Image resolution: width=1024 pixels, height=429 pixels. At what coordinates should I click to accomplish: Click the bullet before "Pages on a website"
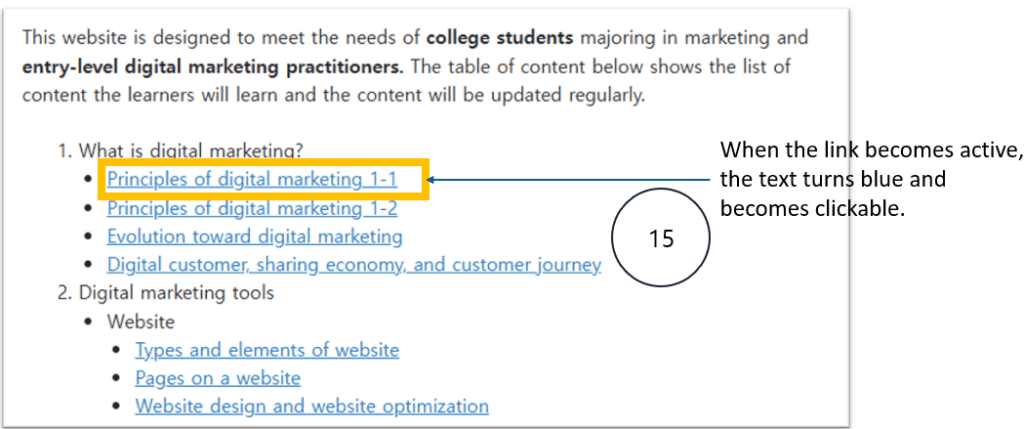click(117, 379)
